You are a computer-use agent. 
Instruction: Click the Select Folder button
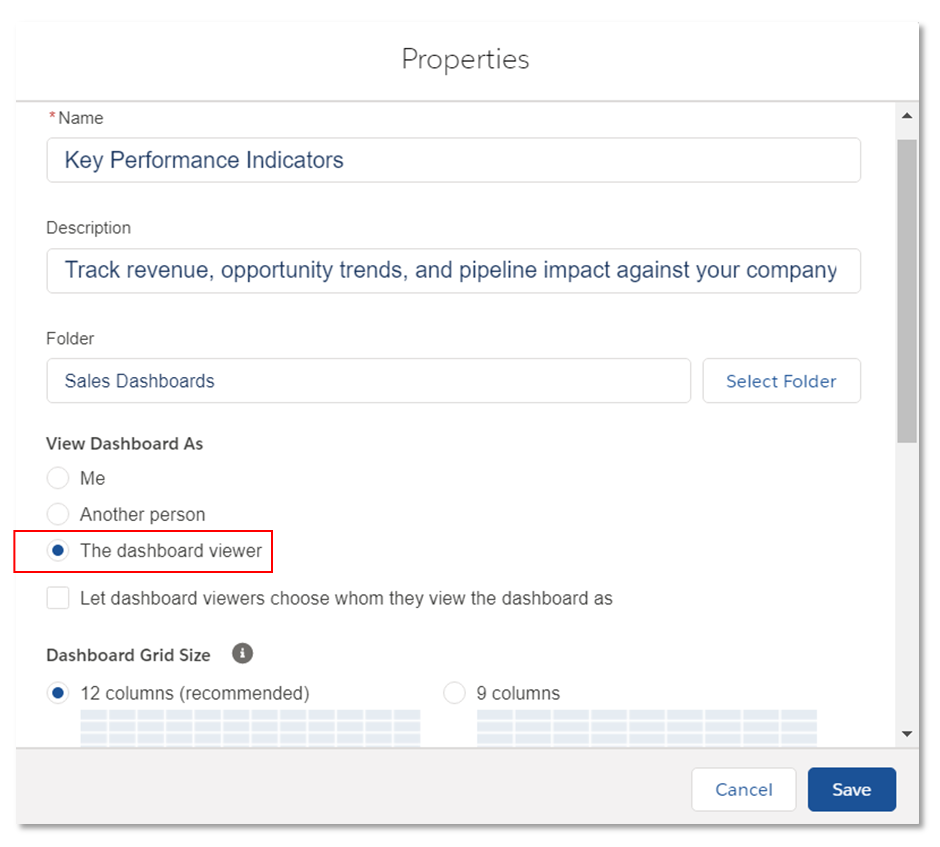pos(781,381)
